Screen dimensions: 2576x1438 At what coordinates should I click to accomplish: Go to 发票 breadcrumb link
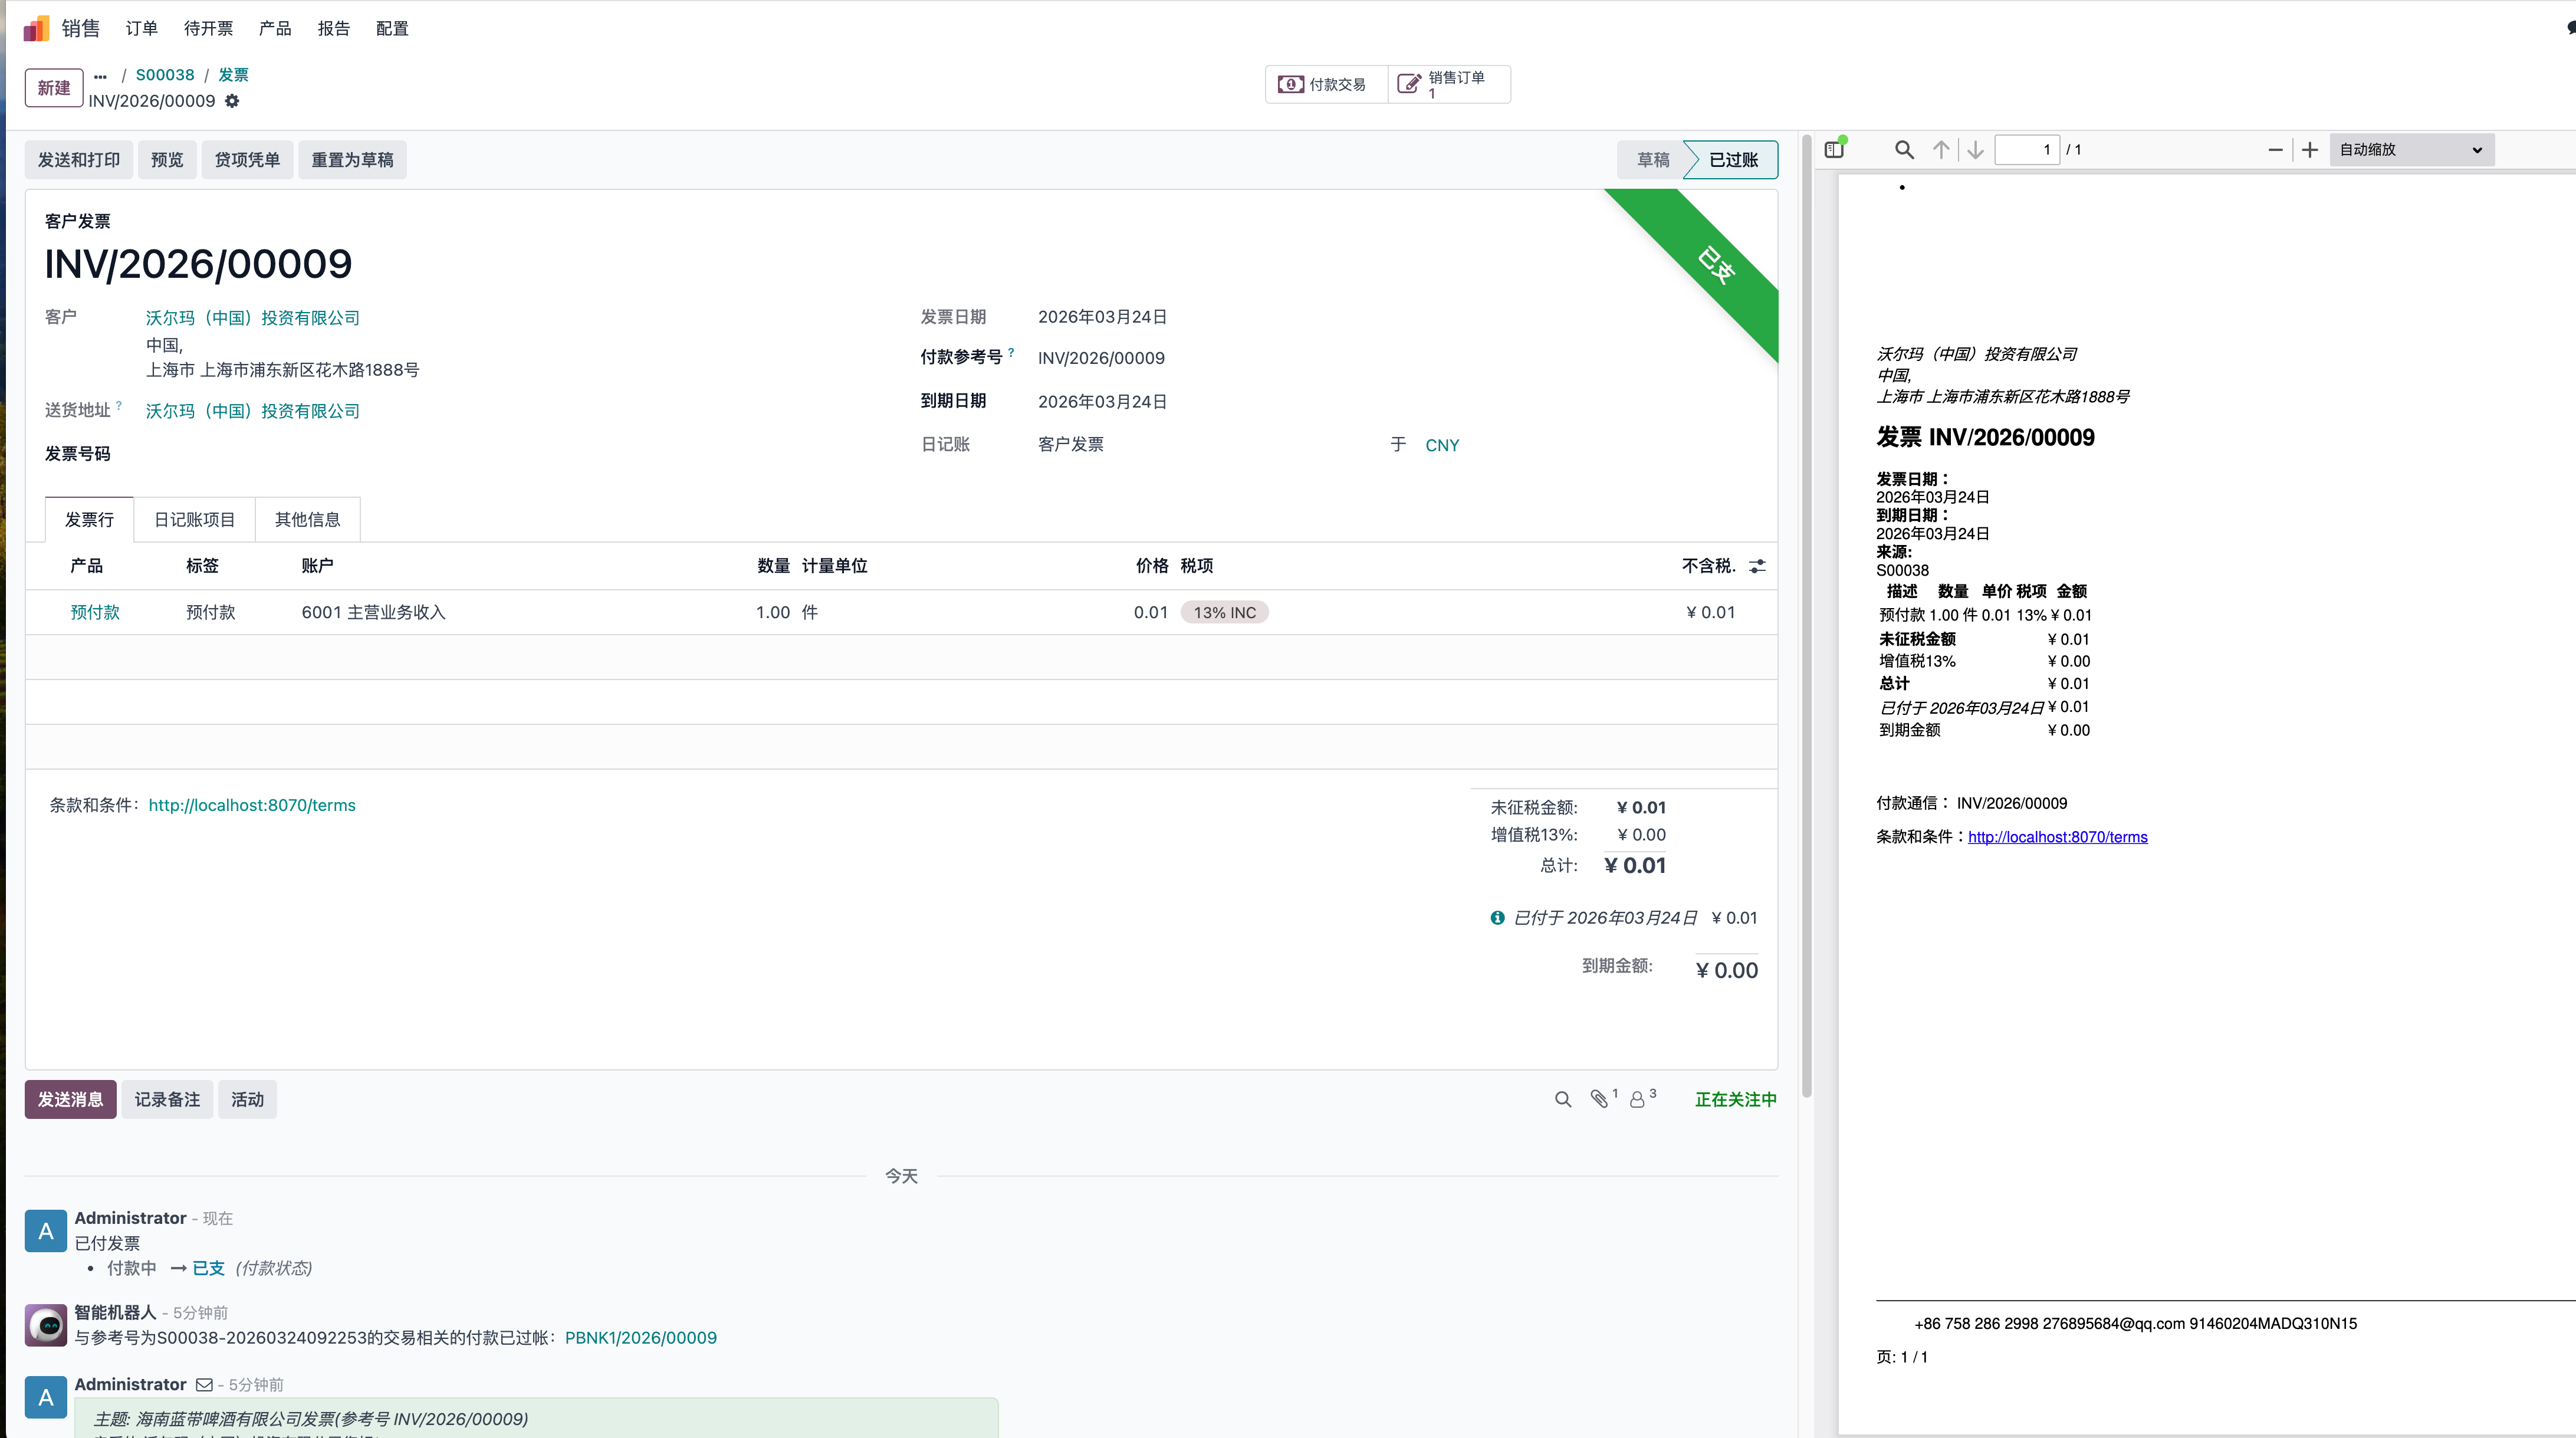click(x=233, y=75)
